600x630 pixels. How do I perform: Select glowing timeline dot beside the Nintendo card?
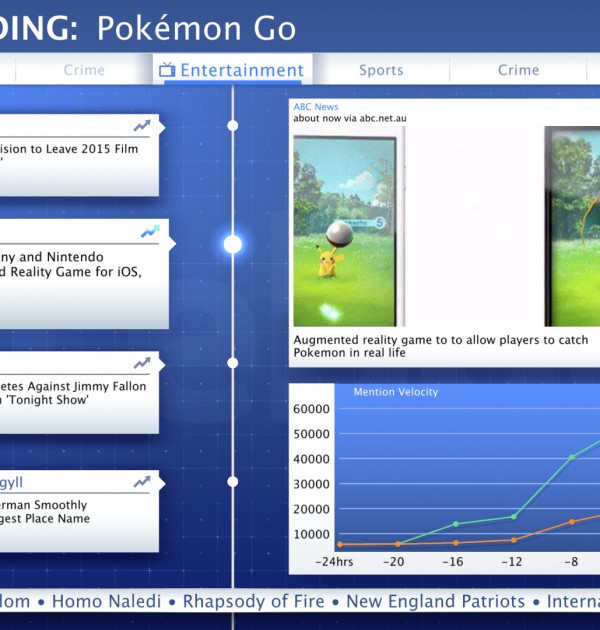(x=233, y=244)
